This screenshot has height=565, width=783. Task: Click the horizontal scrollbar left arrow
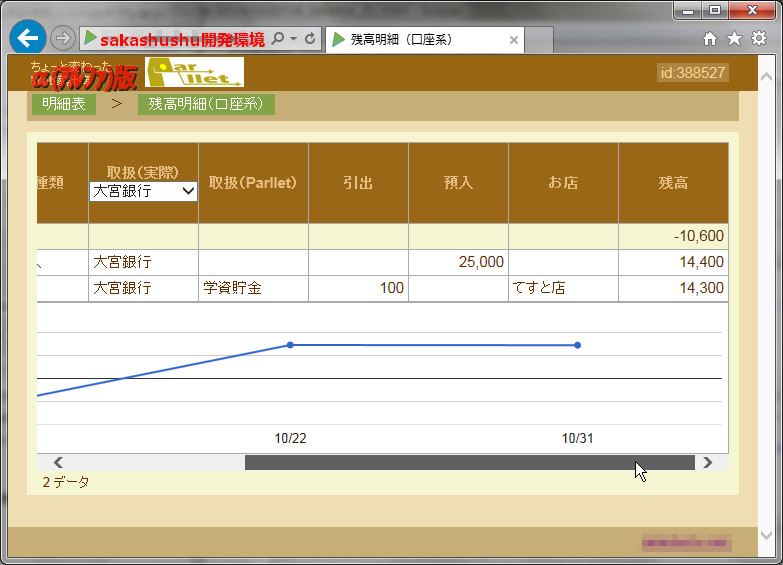pyautogui.click(x=58, y=463)
